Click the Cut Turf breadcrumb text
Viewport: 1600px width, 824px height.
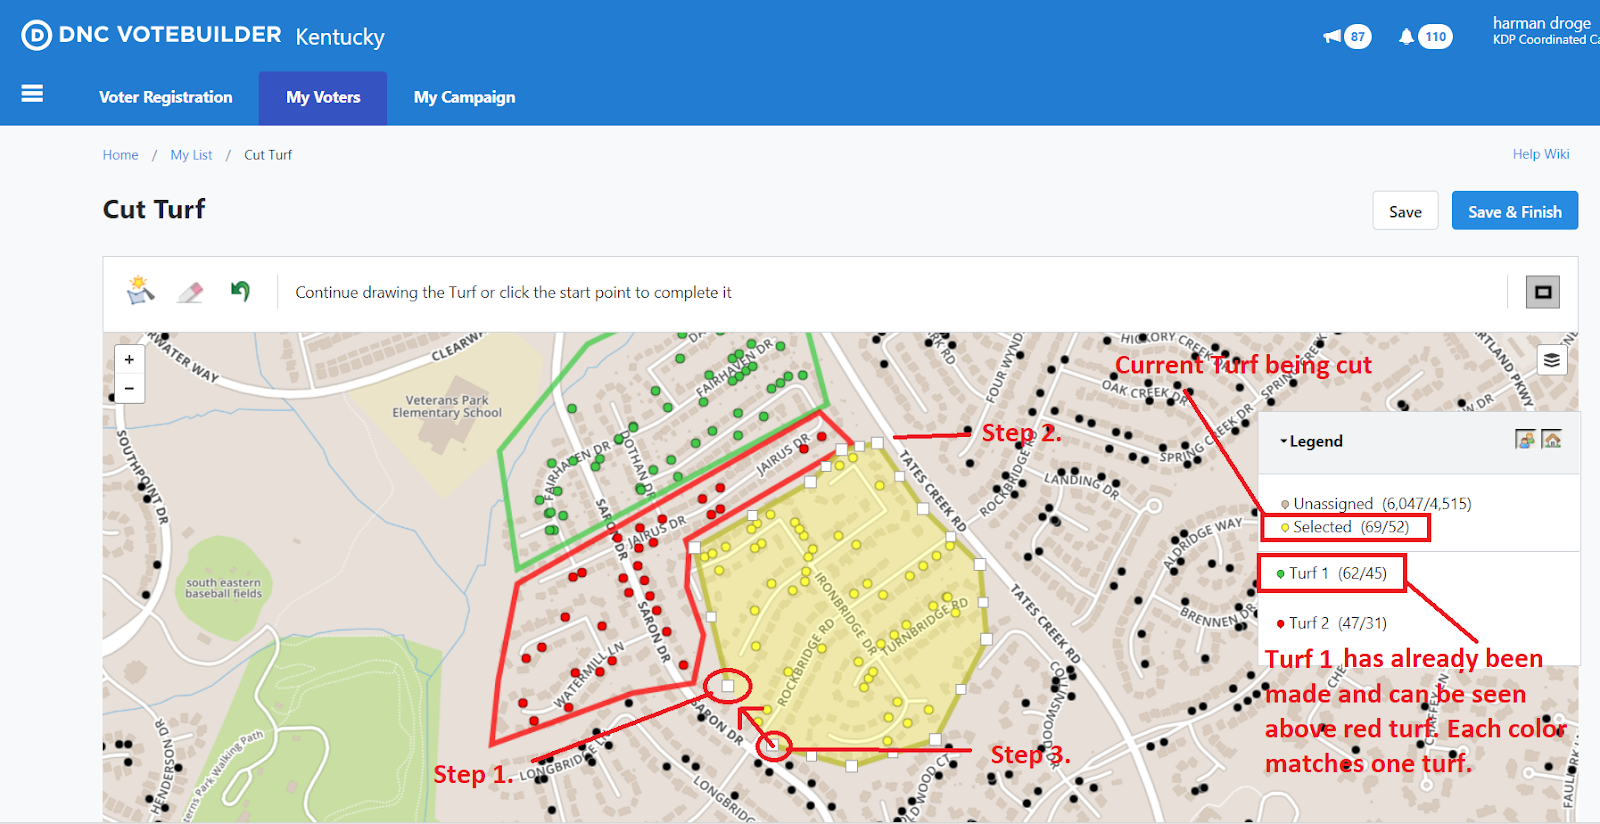(268, 155)
